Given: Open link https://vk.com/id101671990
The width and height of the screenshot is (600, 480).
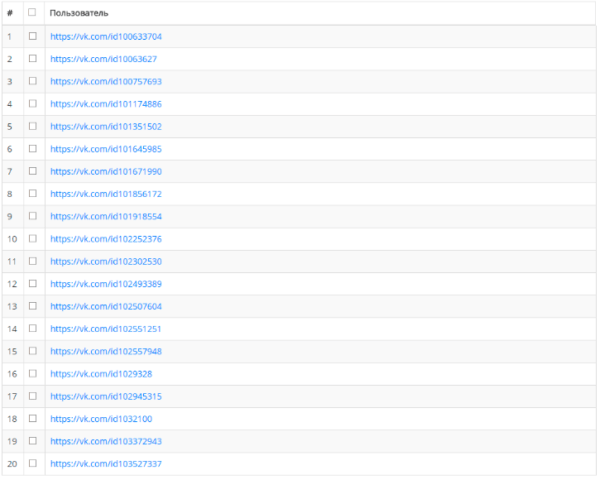Looking at the screenshot, I should coord(106,171).
